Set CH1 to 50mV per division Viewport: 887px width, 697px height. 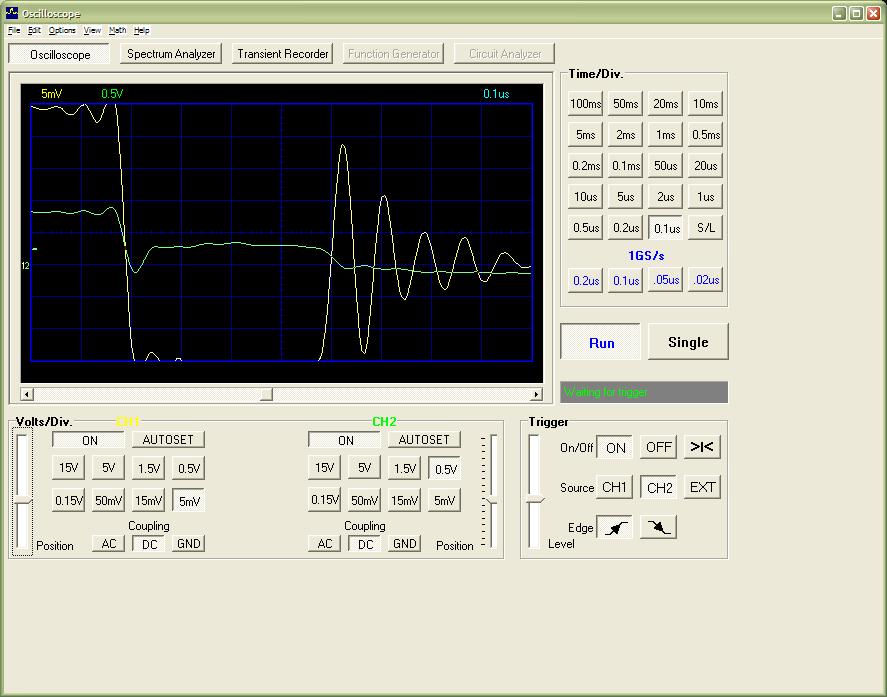108,500
